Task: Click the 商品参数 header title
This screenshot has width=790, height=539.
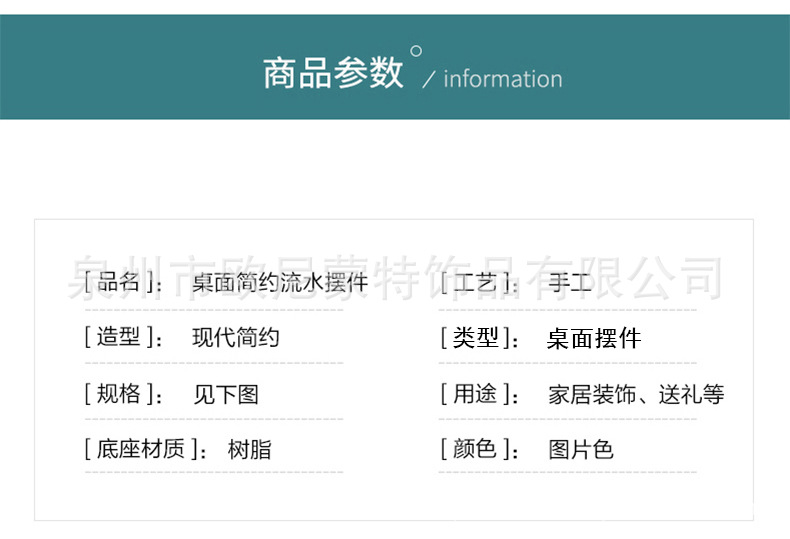Action: point(333,73)
